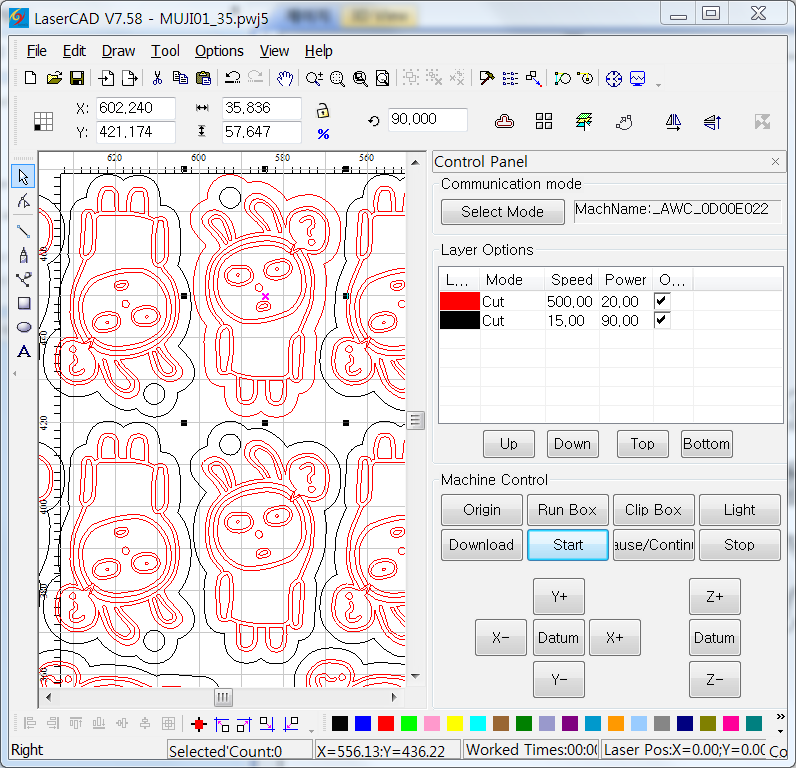The height and width of the screenshot is (768, 796).
Task: Click the mirror horizontal icon
Action: click(x=673, y=122)
